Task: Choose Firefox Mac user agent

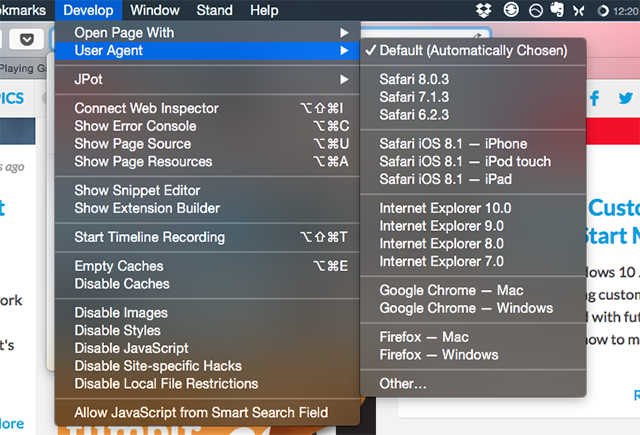Action: (473, 337)
